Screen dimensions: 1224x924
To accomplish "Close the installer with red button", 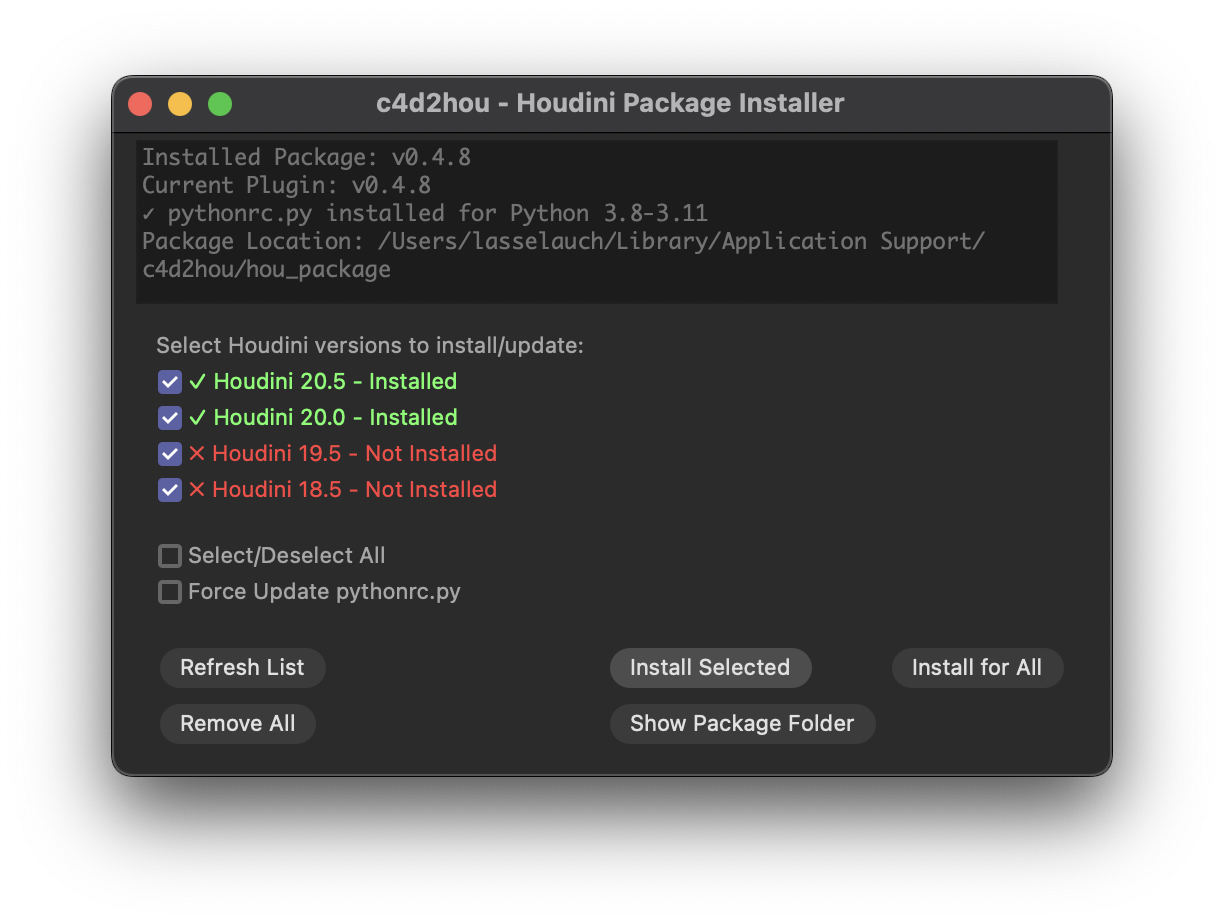I will coord(140,104).
